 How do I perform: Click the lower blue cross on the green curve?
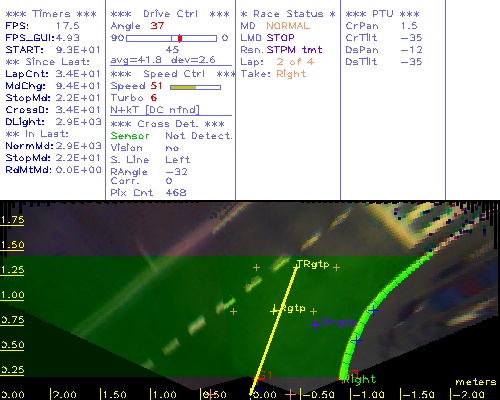tap(357, 341)
